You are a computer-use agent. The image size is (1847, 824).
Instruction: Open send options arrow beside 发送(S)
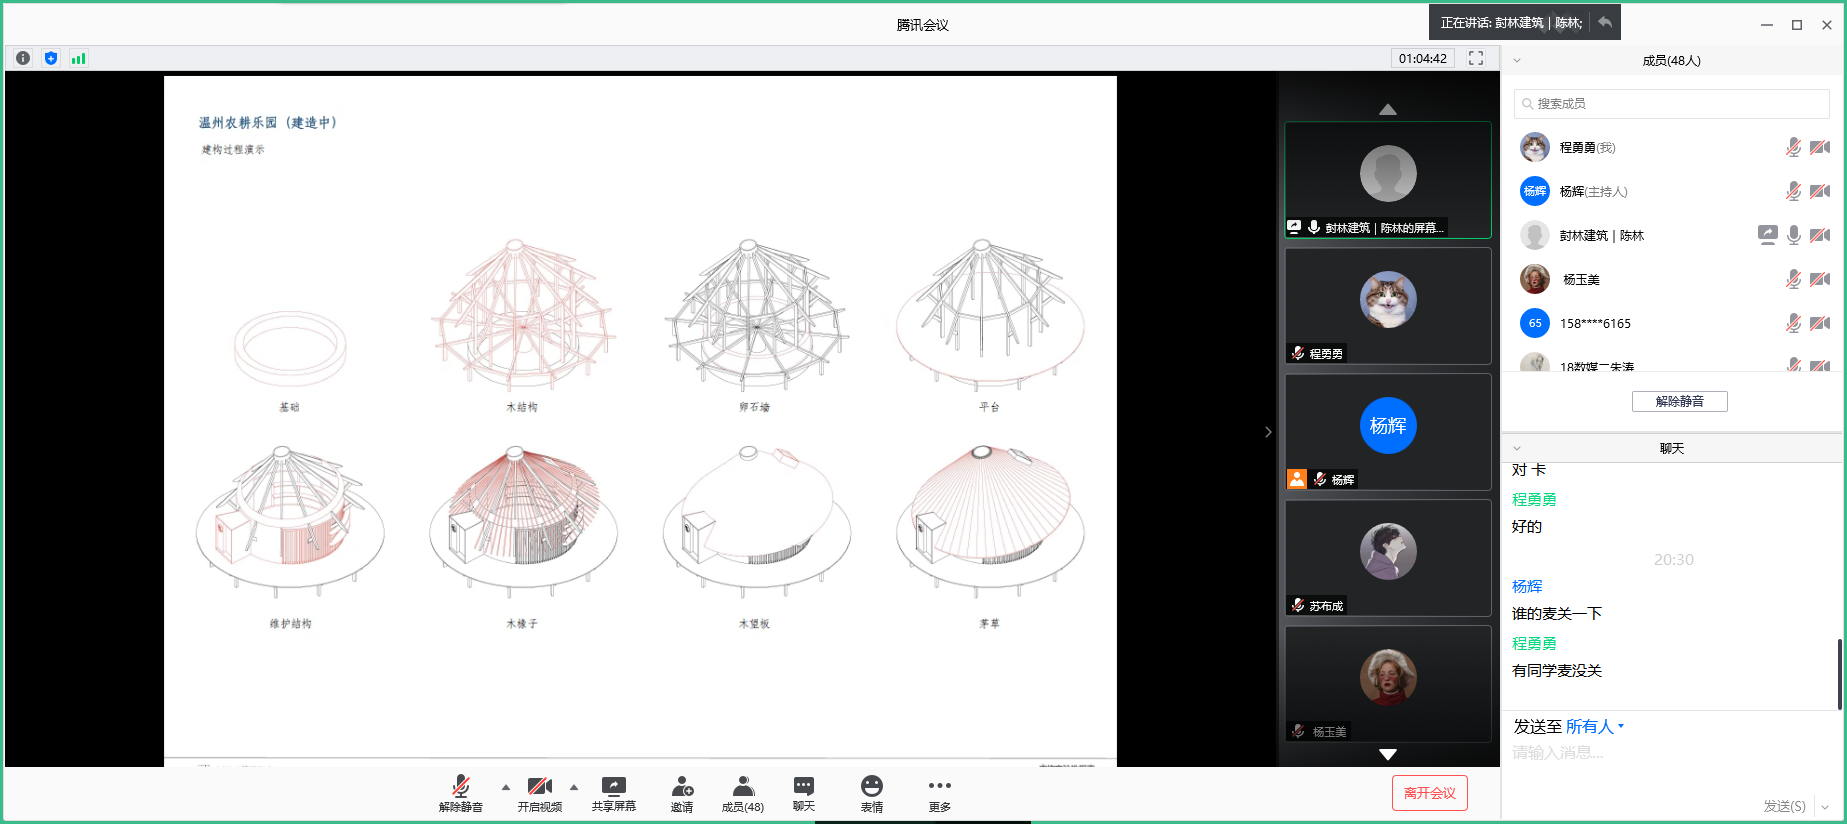(1825, 806)
